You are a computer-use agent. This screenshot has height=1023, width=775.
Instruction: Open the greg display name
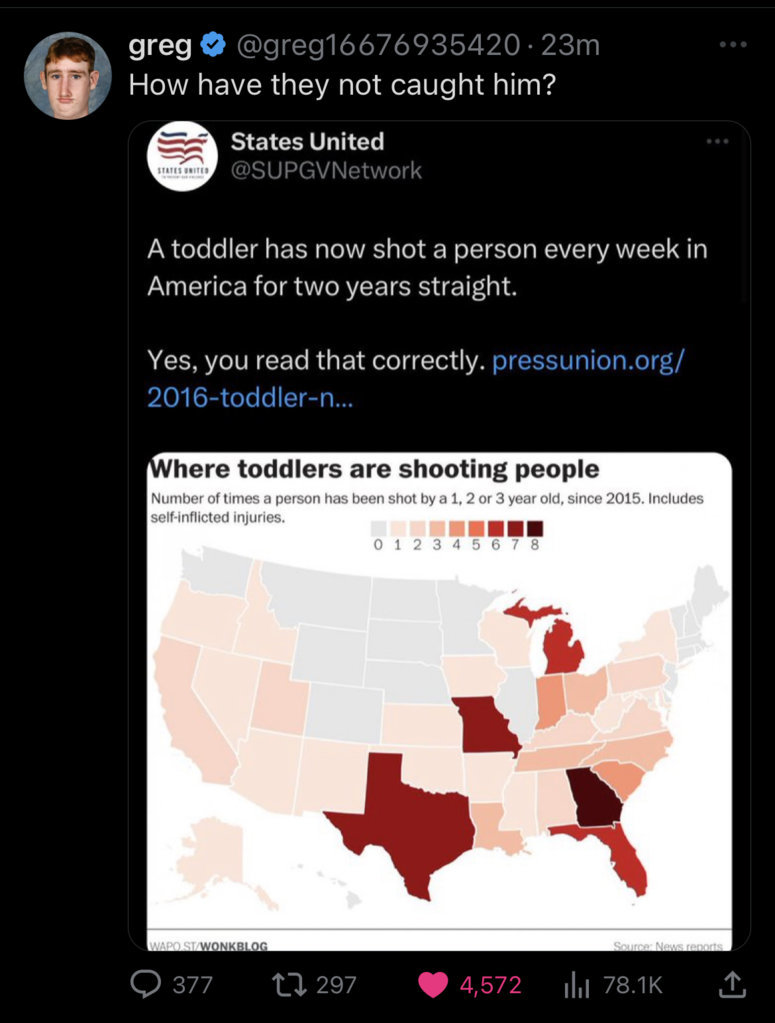160,46
